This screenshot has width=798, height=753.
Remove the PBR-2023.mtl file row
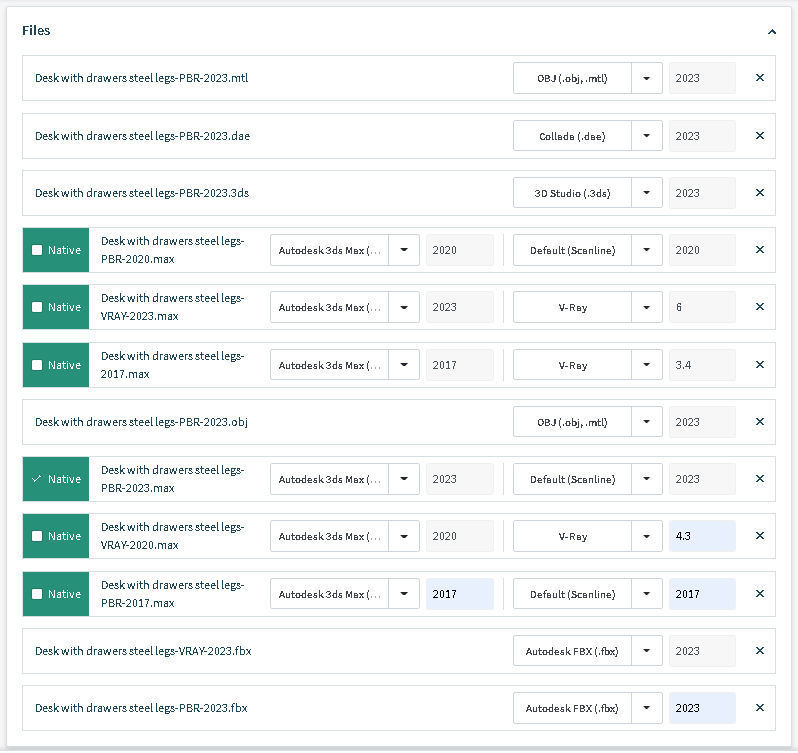tap(760, 78)
